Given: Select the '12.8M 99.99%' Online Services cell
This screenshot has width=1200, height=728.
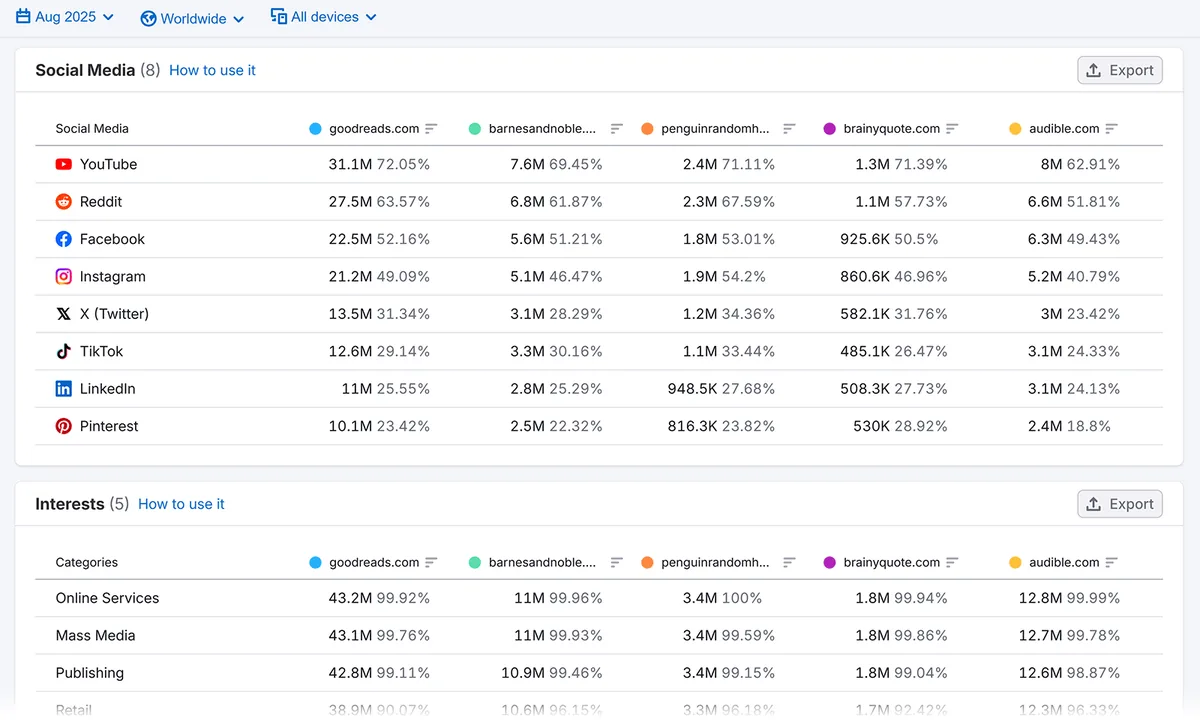Looking at the screenshot, I should 1069,598.
